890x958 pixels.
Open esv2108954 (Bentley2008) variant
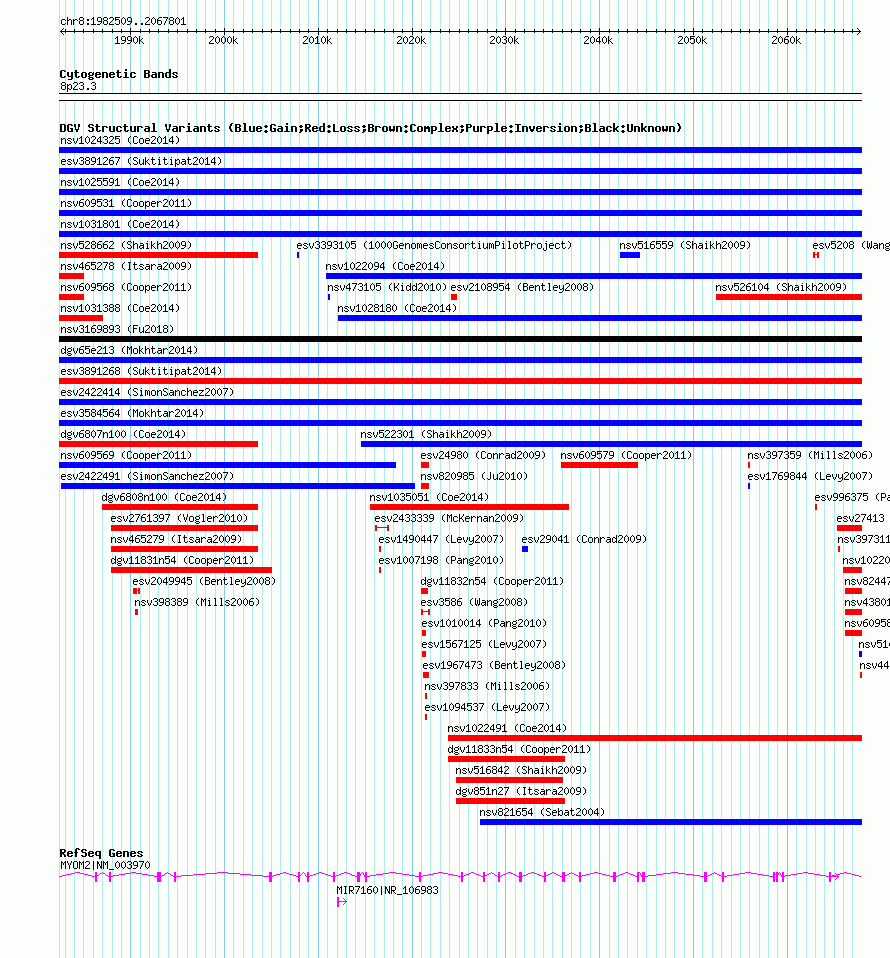(522, 287)
